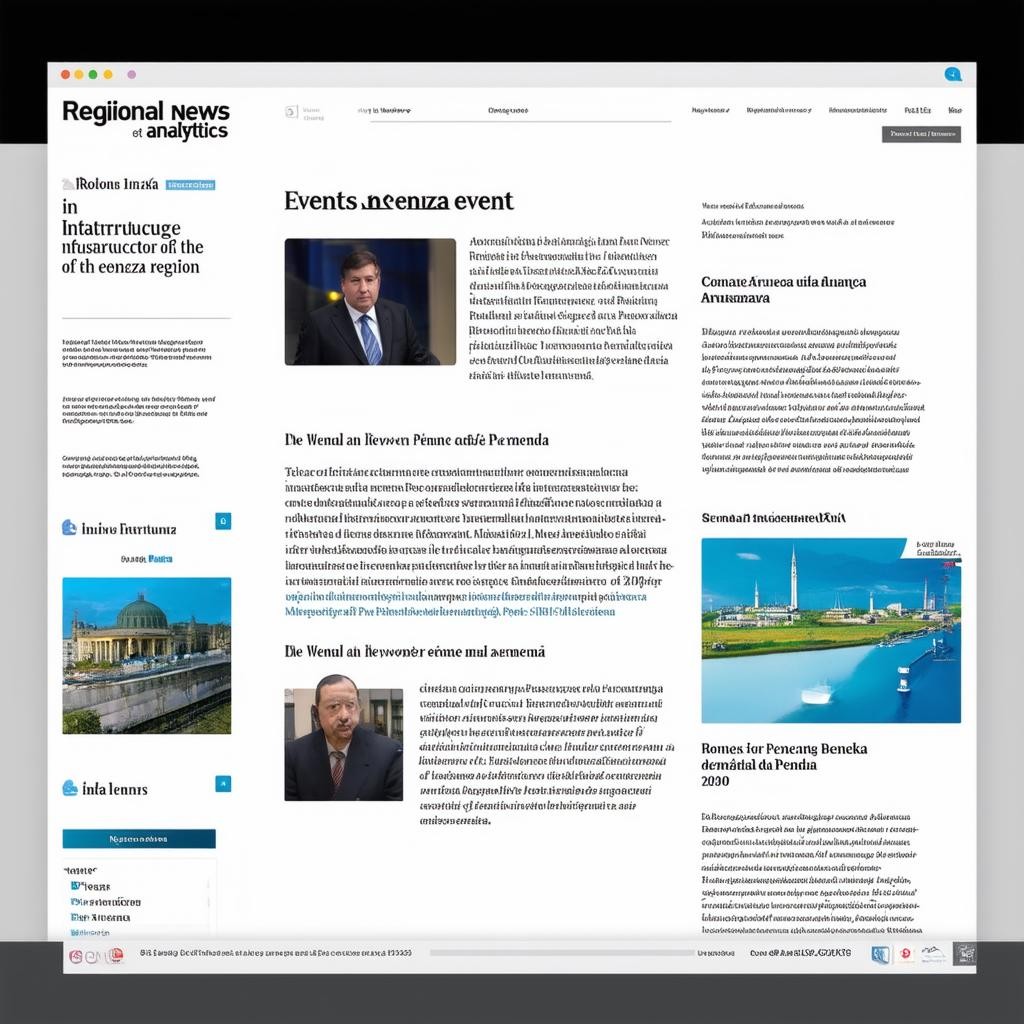Screen dimensions: 1024x1024
Task: Click the dark grey button below top navigation
Action: coord(921,134)
